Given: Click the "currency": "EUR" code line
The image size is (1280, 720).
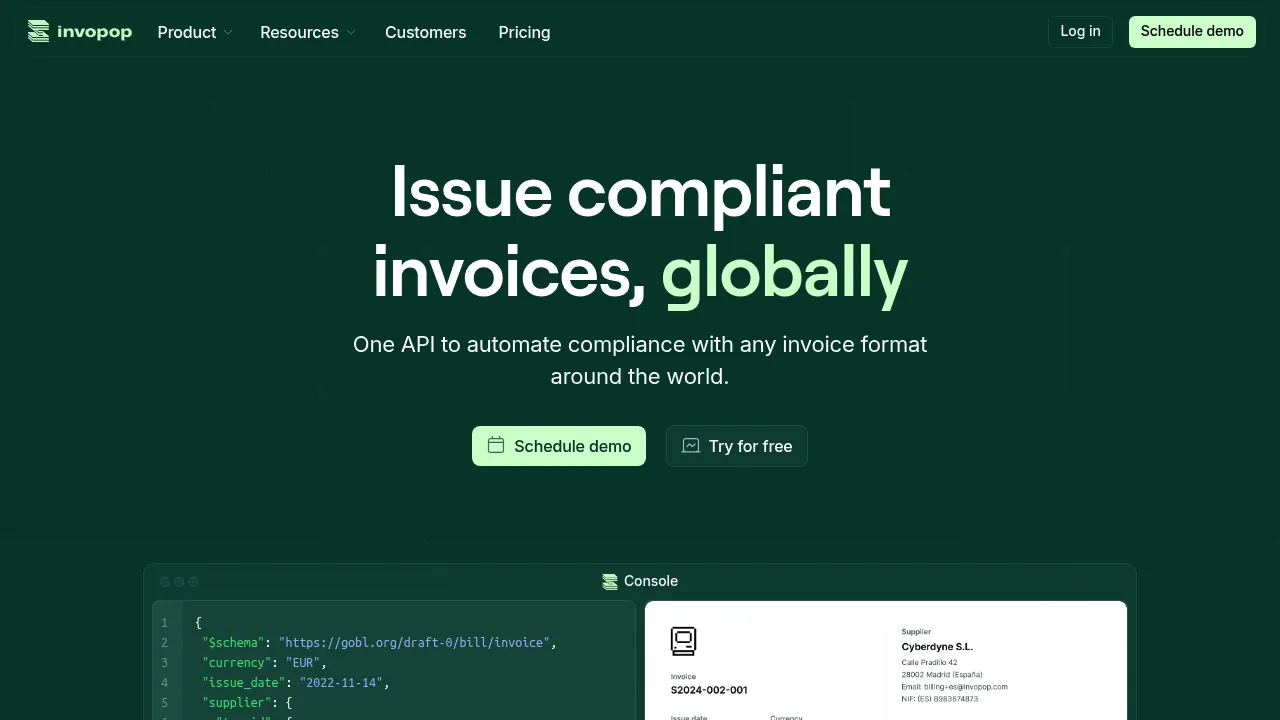Looking at the screenshot, I should coord(265,662).
